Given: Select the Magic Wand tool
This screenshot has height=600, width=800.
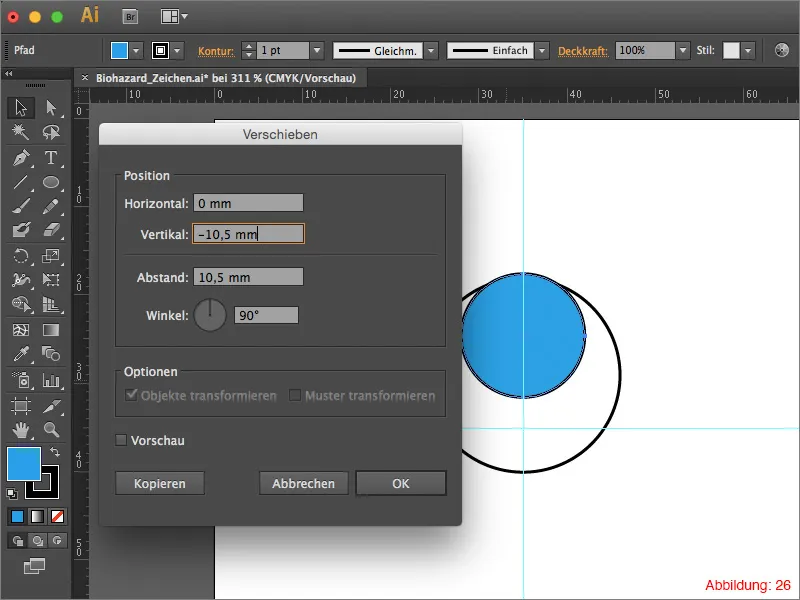Looking at the screenshot, I should click(x=21, y=132).
